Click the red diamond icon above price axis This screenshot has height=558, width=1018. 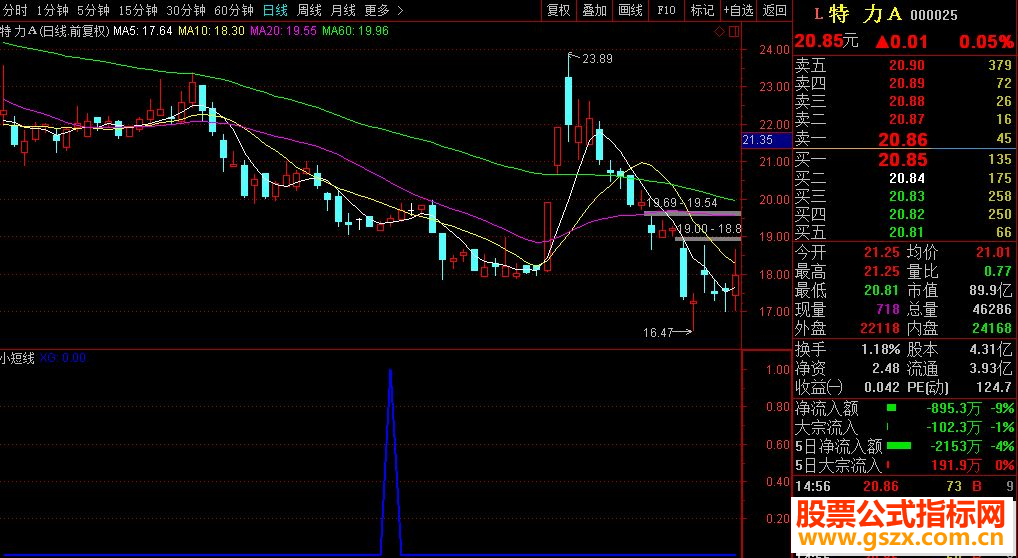(x=719, y=31)
